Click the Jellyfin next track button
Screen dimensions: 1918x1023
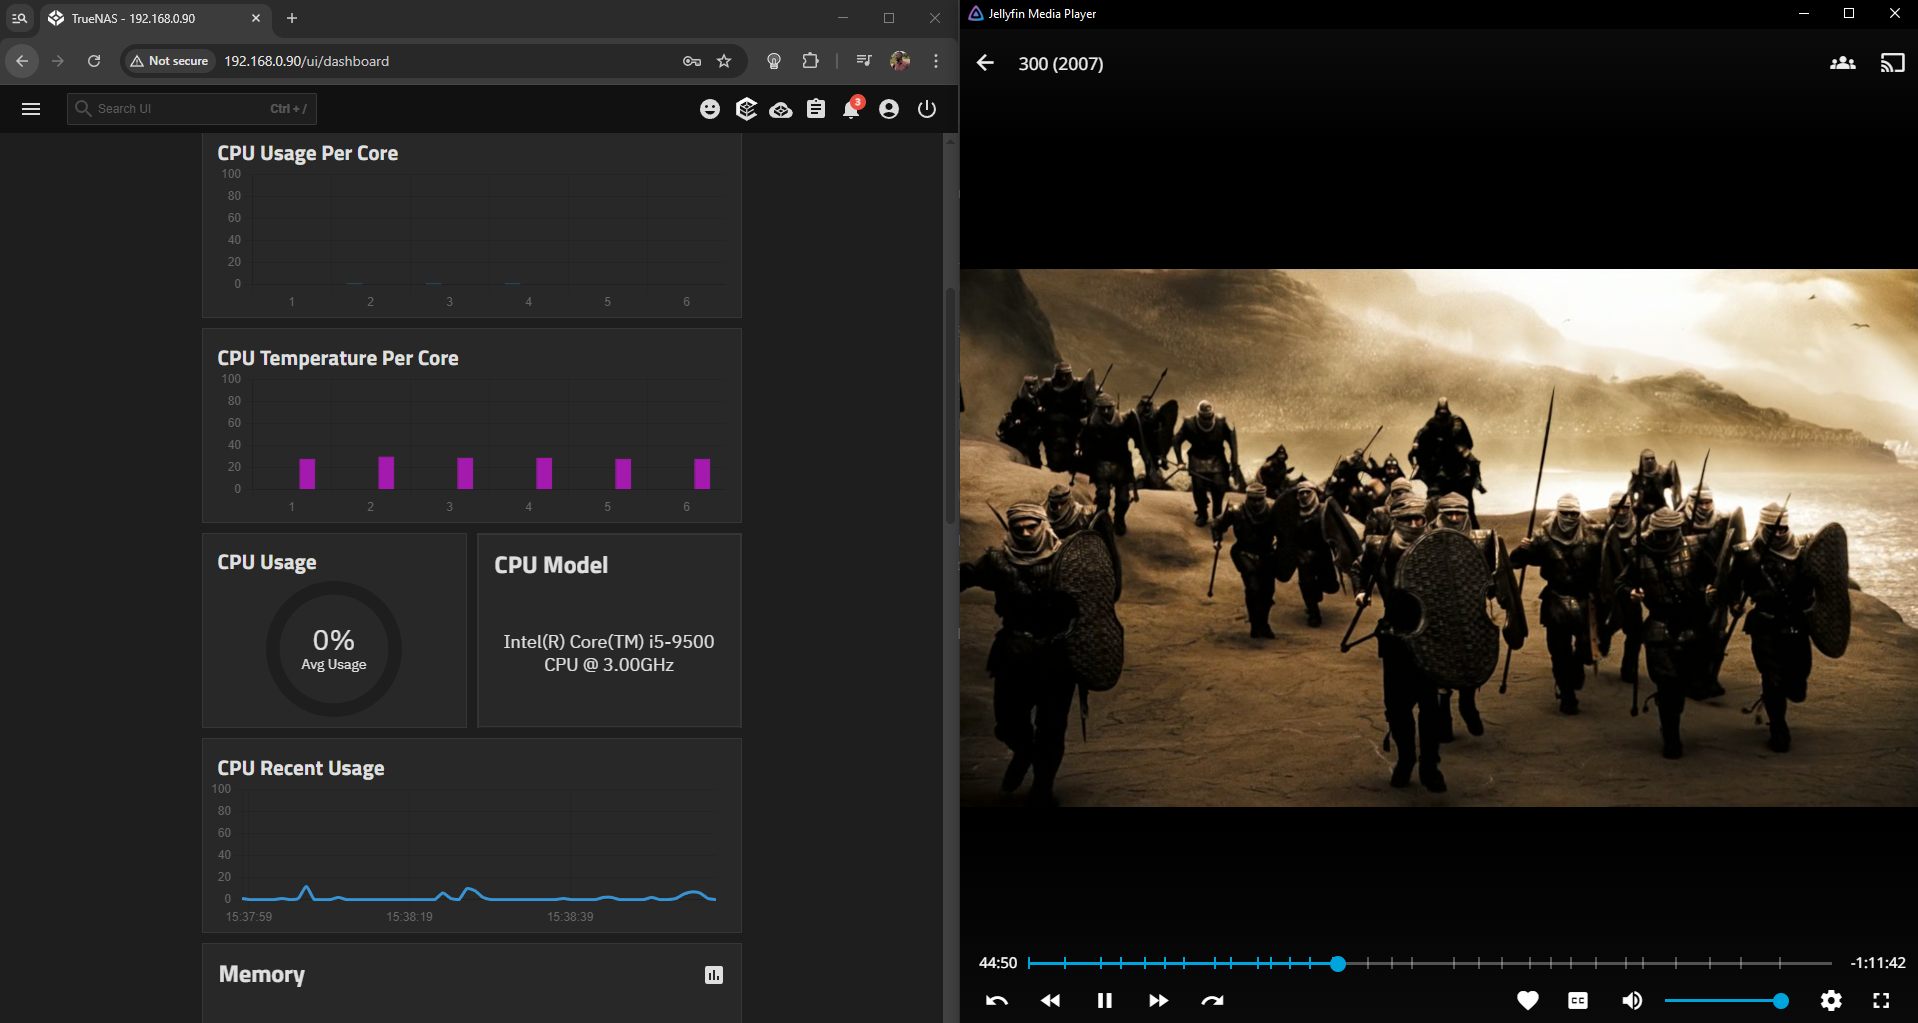tap(1212, 1000)
